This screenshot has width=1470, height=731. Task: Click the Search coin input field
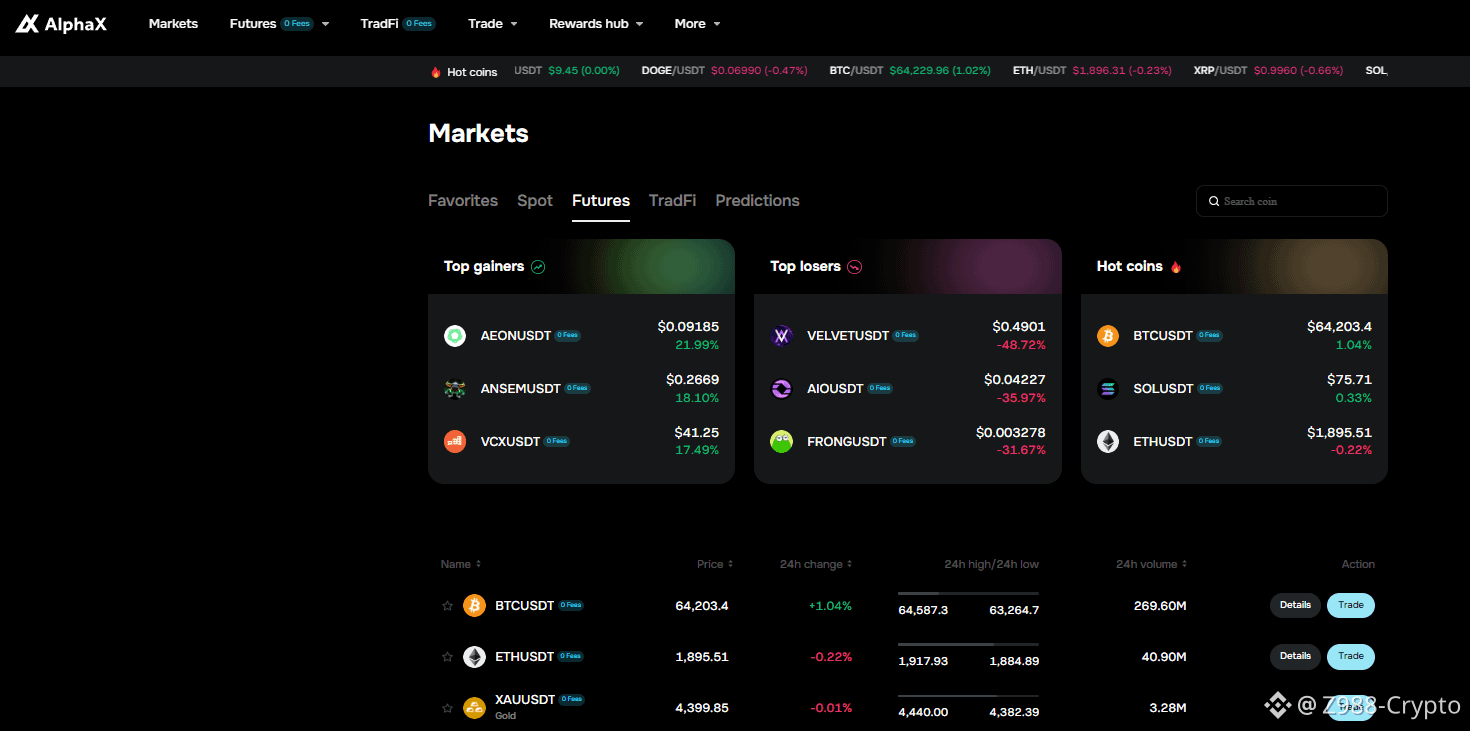(1292, 201)
